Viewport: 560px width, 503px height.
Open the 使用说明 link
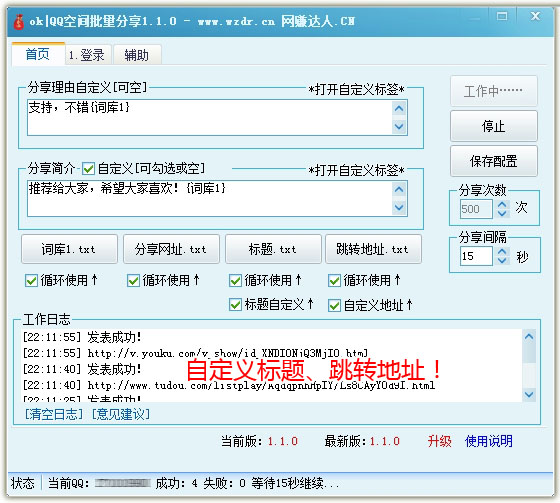[x=489, y=441]
